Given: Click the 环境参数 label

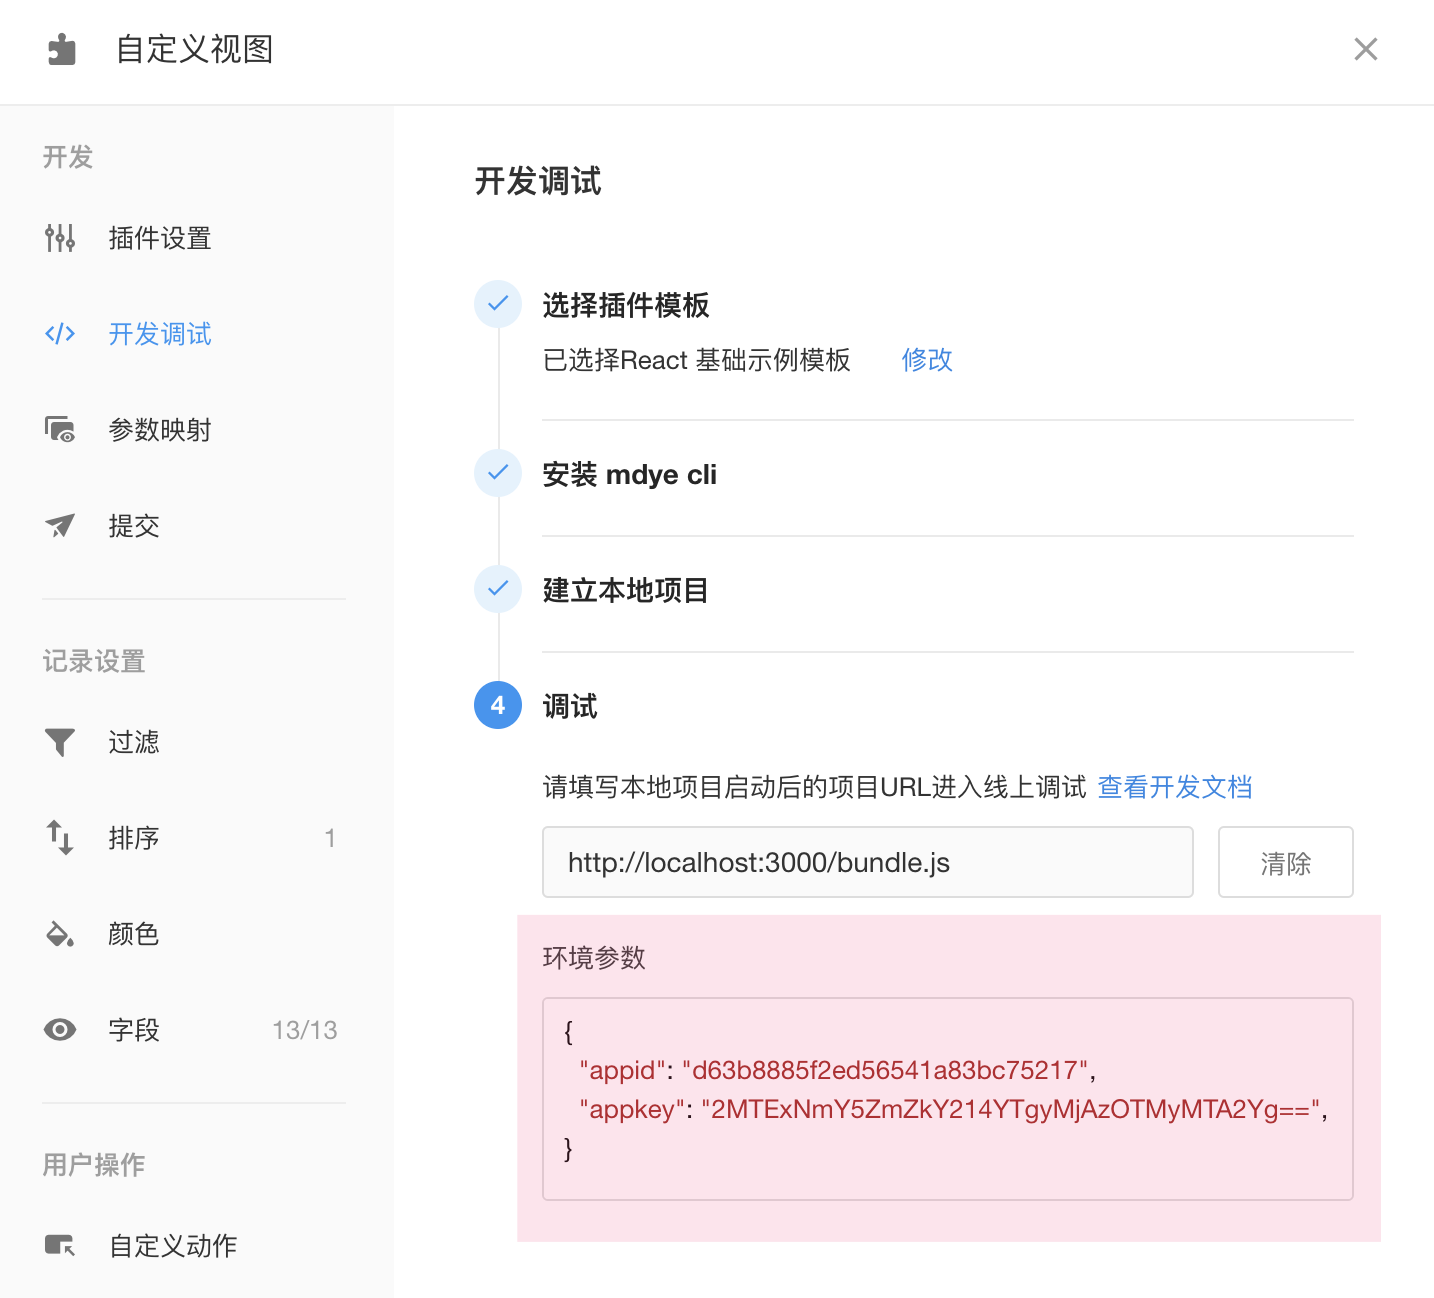Looking at the screenshot, I should click(x=594, y=958).
